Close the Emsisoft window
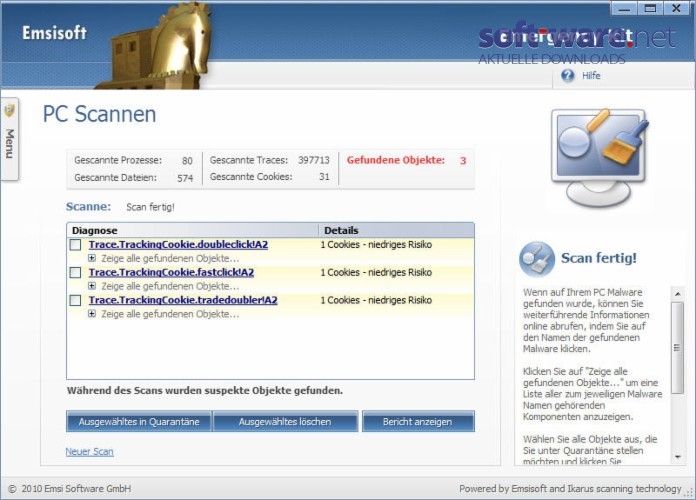 (676, 8)
